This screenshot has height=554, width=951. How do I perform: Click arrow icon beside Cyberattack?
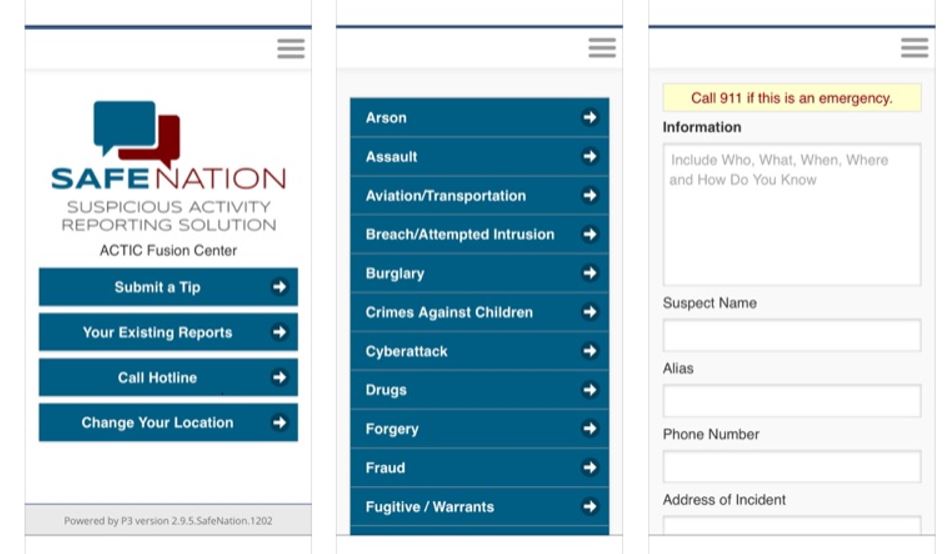tap(590, 351)
